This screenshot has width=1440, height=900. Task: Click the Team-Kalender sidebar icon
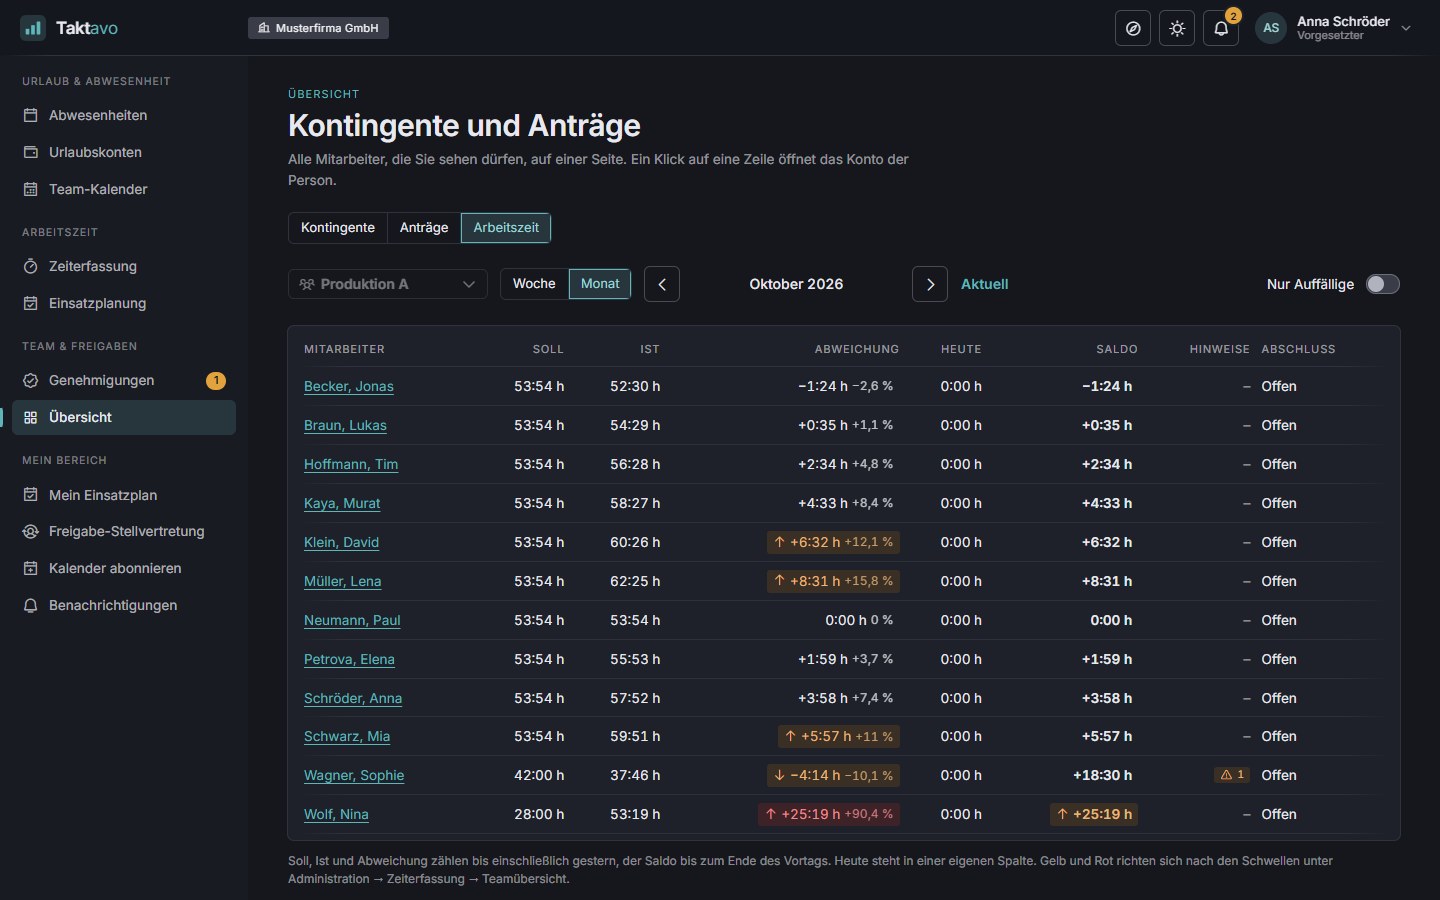31,189
